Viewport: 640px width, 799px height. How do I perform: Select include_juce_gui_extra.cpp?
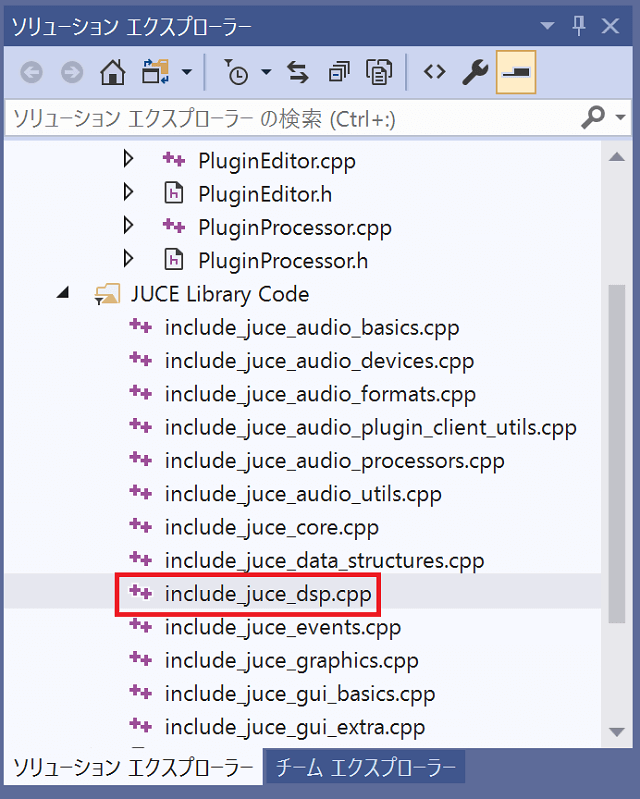(x=295, y=727)
